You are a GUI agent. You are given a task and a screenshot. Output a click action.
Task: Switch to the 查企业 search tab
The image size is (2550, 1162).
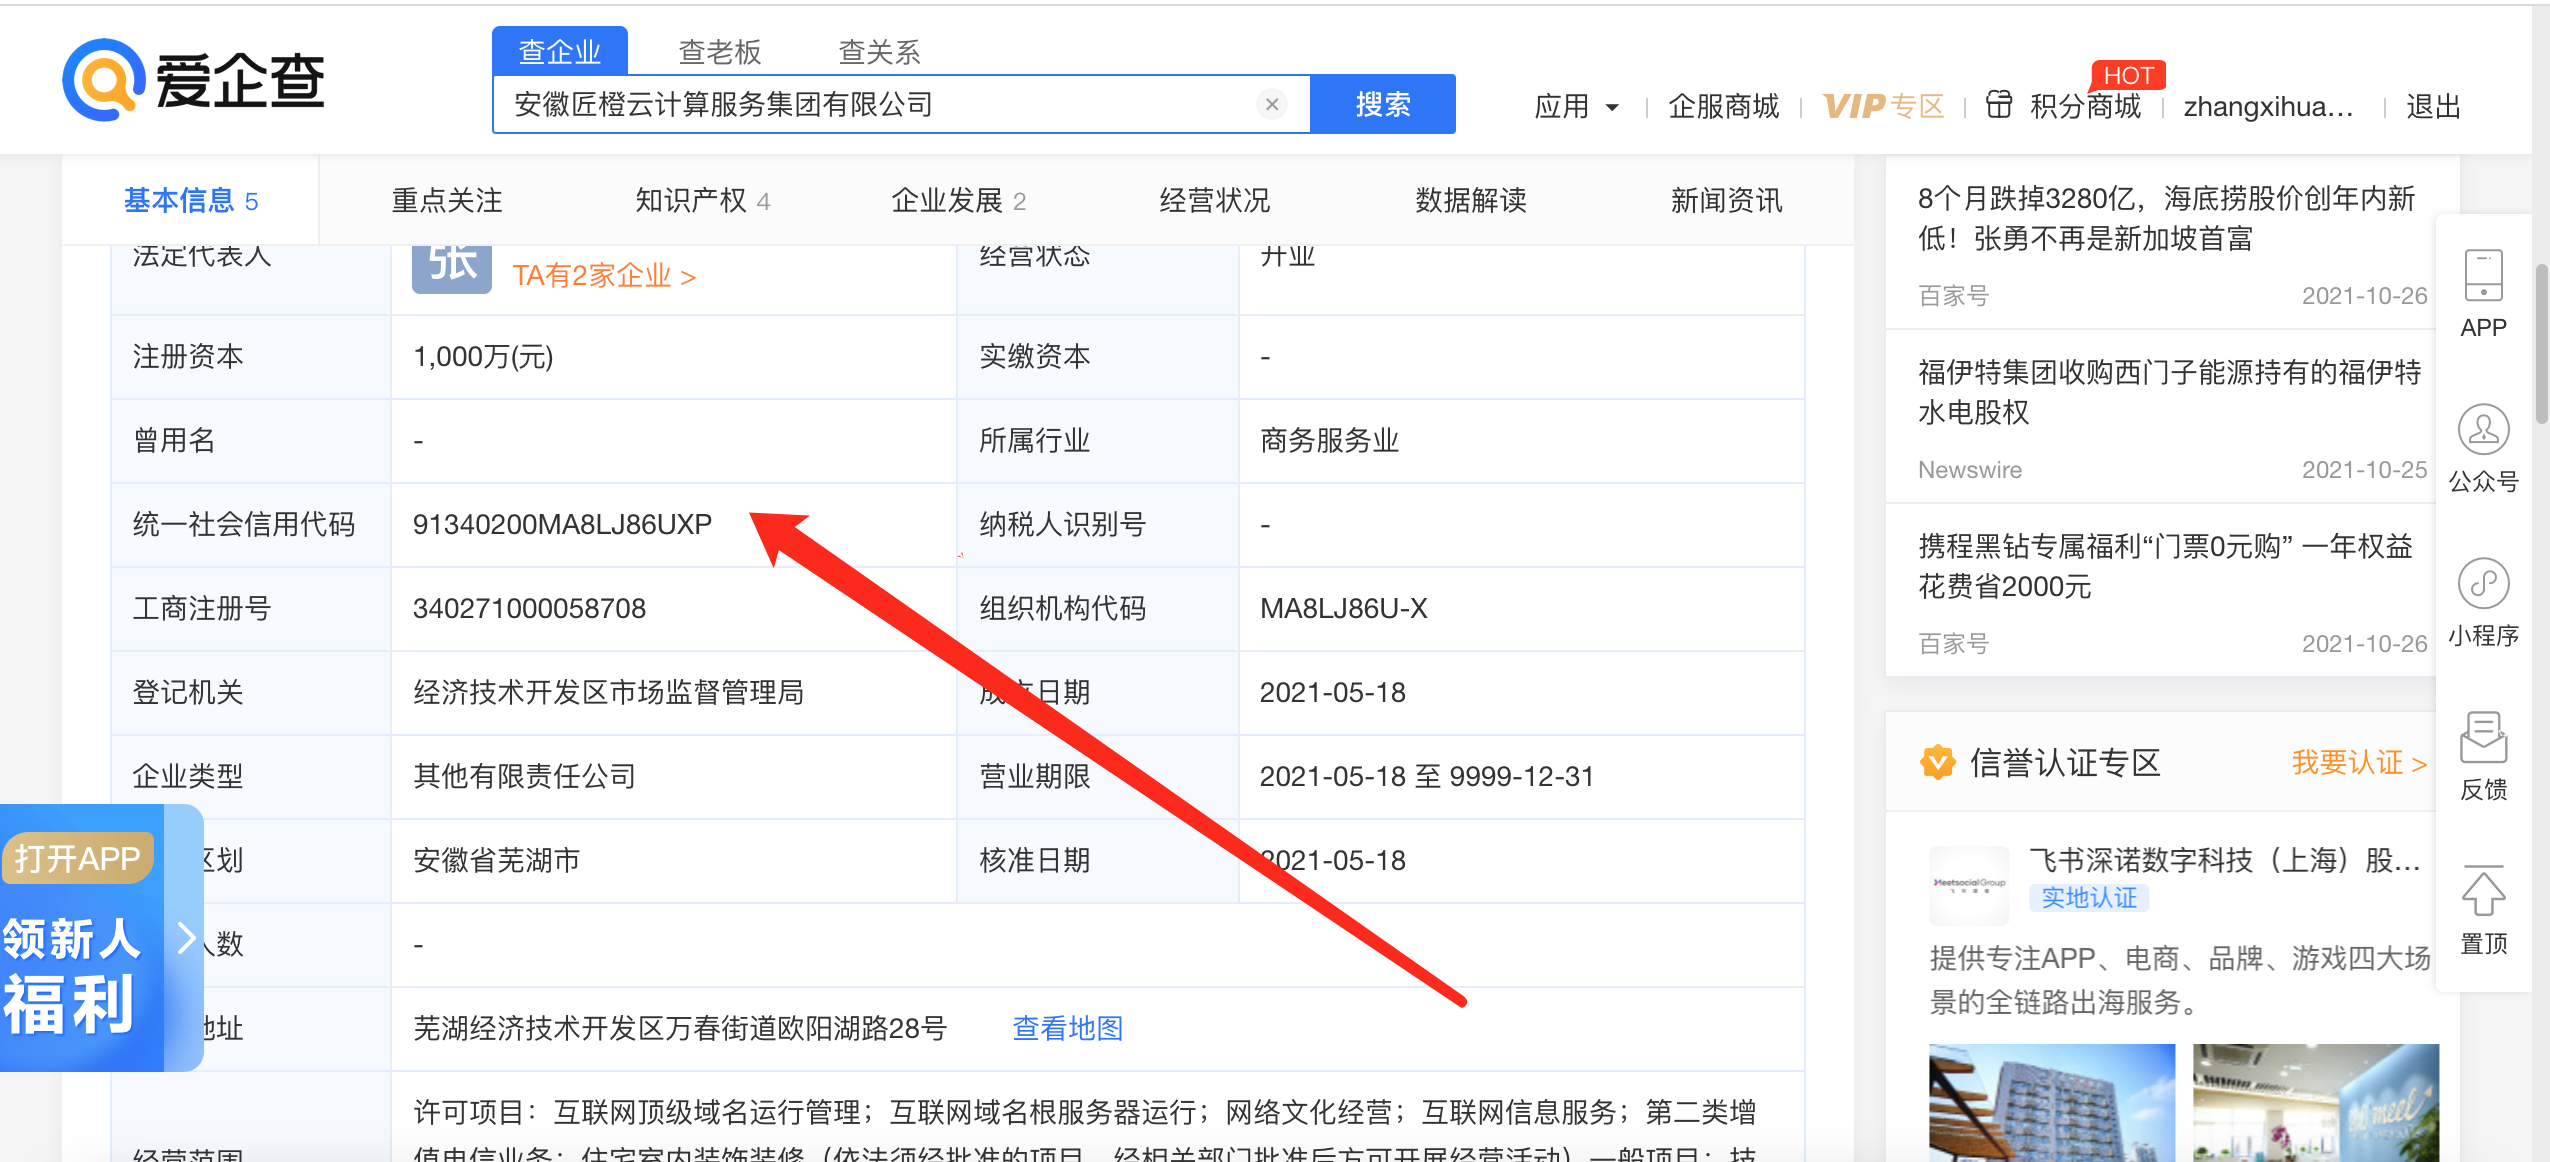point(560,51)
